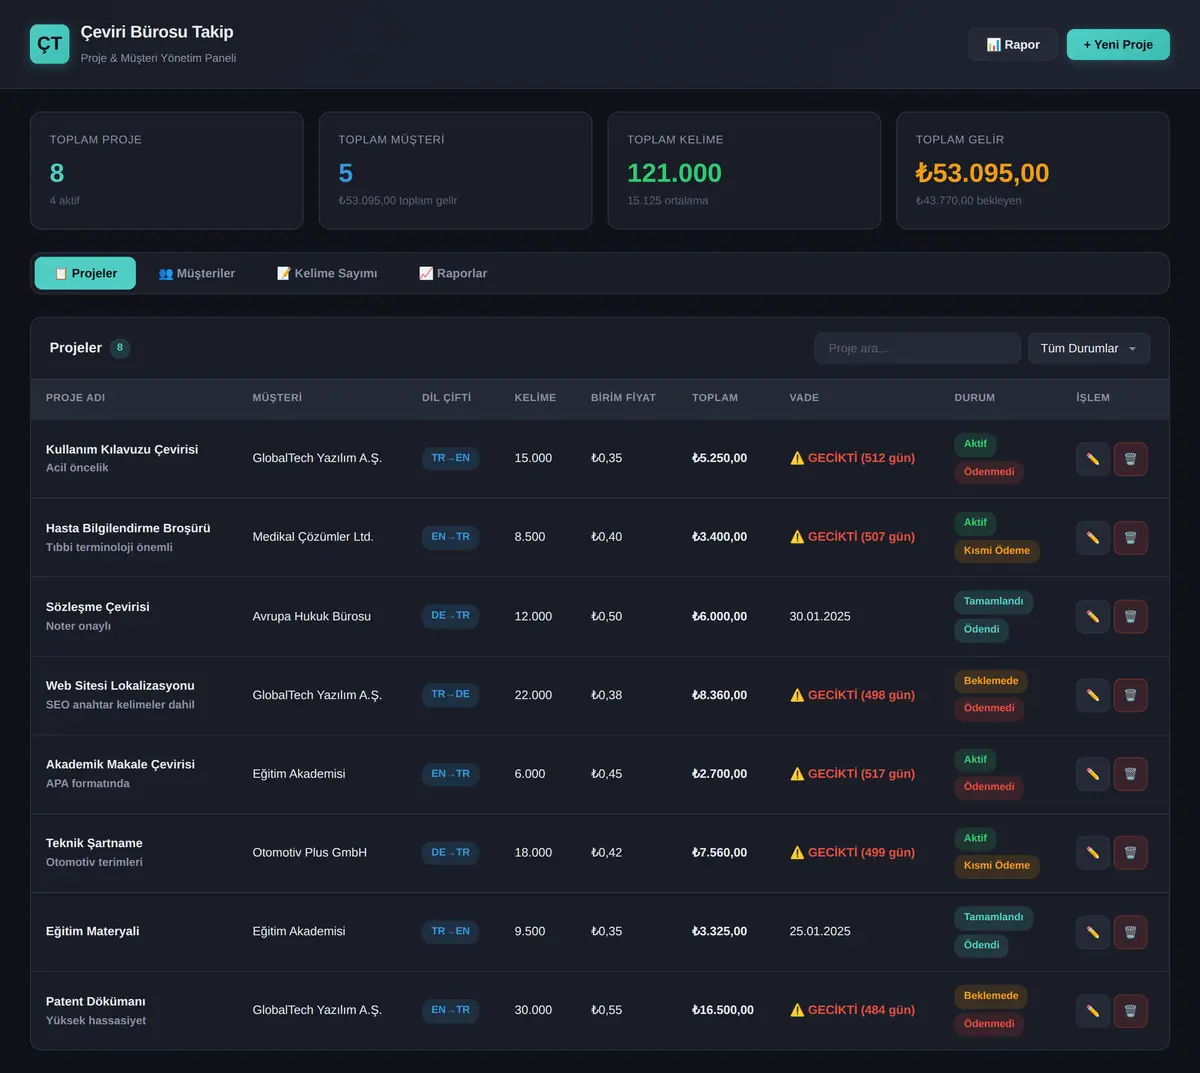Click the TR→DE language pair badge
This screenshot has height=1073, width=1200.
click(x=450, y=694)
